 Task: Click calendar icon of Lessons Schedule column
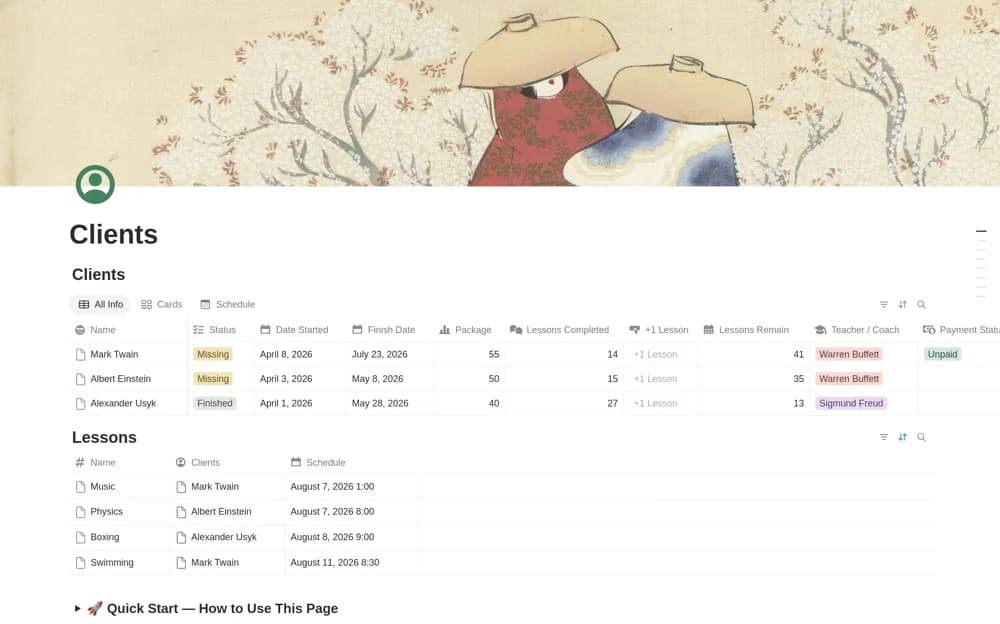coord(296,463)
